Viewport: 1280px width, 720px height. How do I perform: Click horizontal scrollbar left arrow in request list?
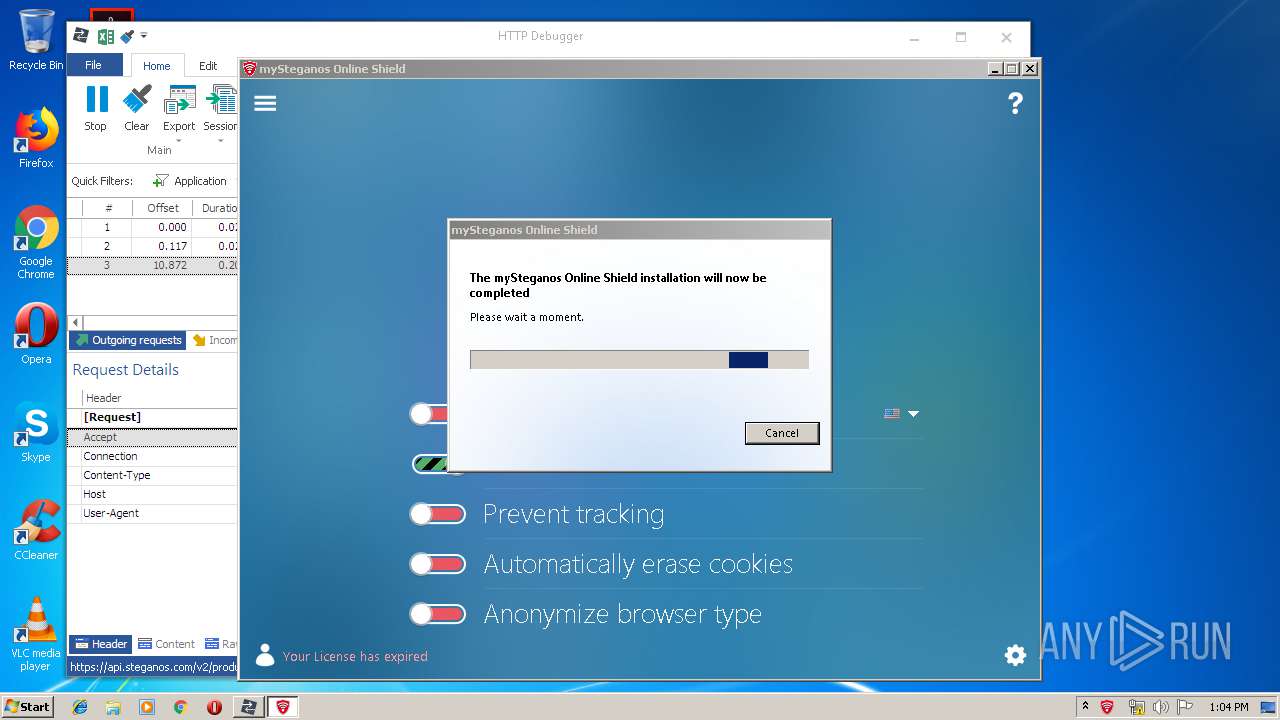pos(75,323)
